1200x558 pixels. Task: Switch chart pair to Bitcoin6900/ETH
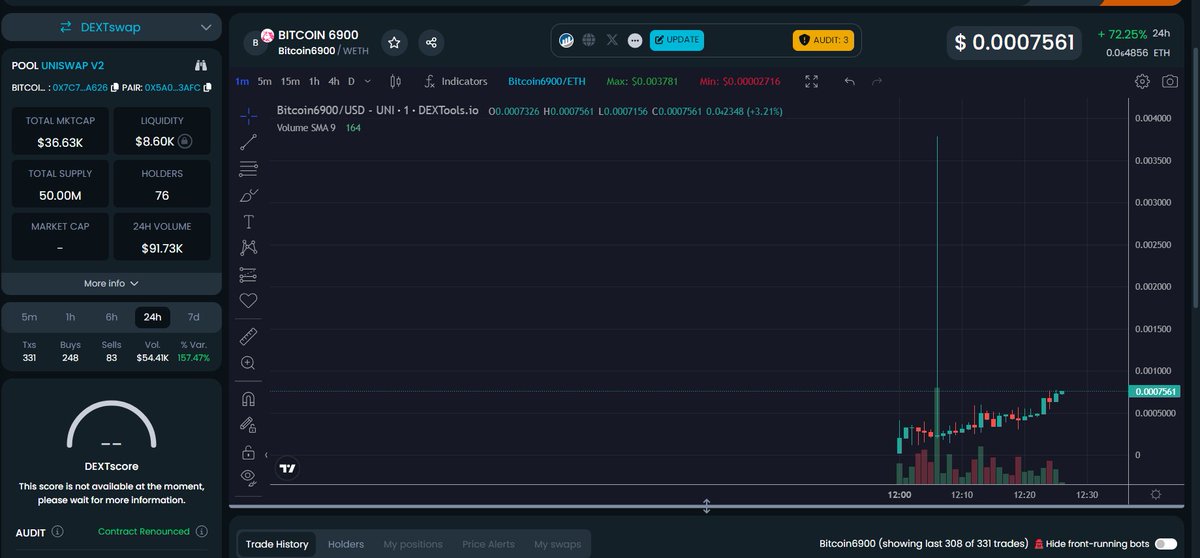click(546, 81)
